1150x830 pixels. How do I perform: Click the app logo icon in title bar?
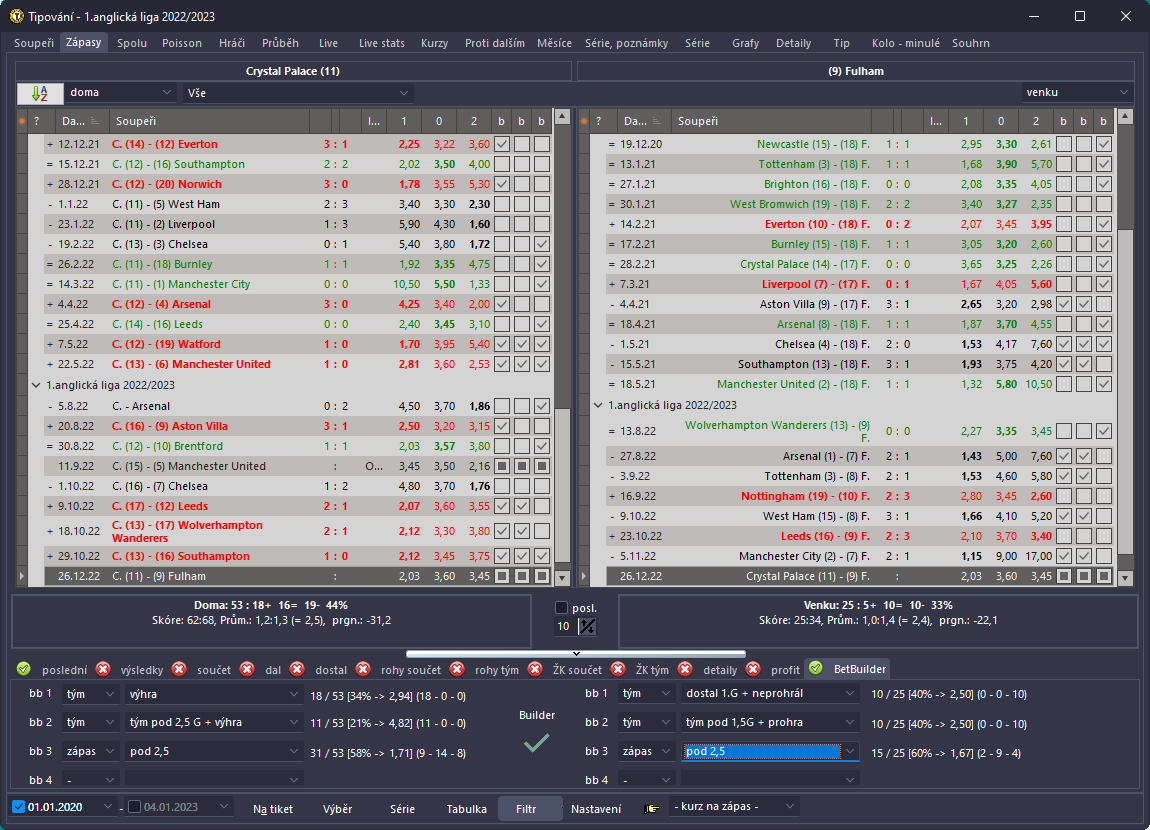(x=15, y=16)
